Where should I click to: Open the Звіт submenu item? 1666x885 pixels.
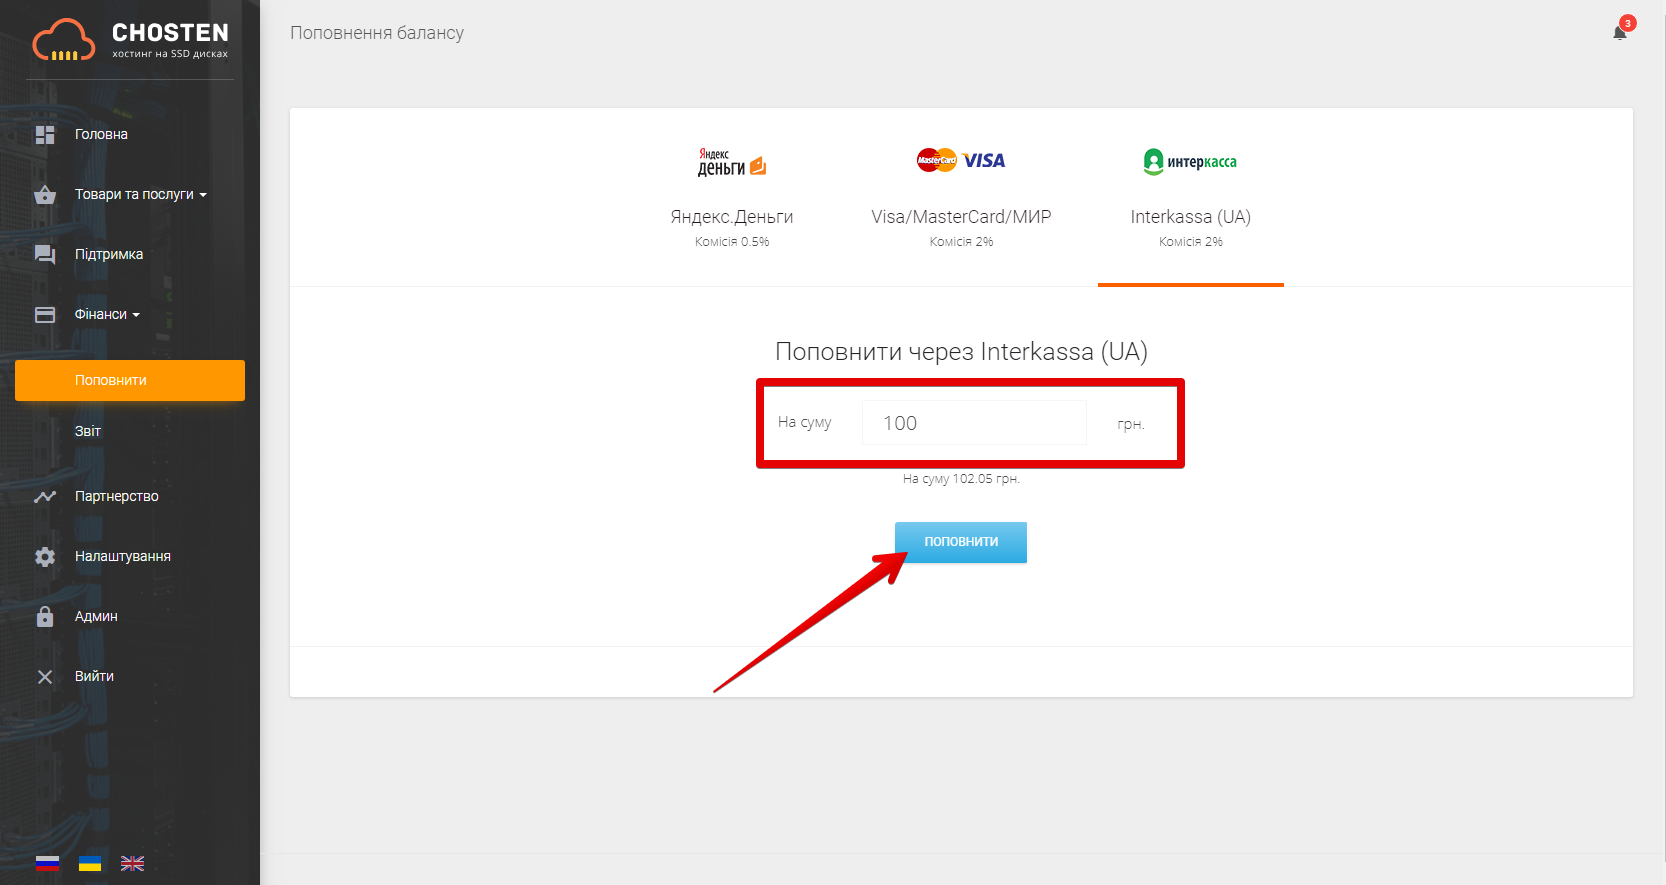click(x=88, y=431)
